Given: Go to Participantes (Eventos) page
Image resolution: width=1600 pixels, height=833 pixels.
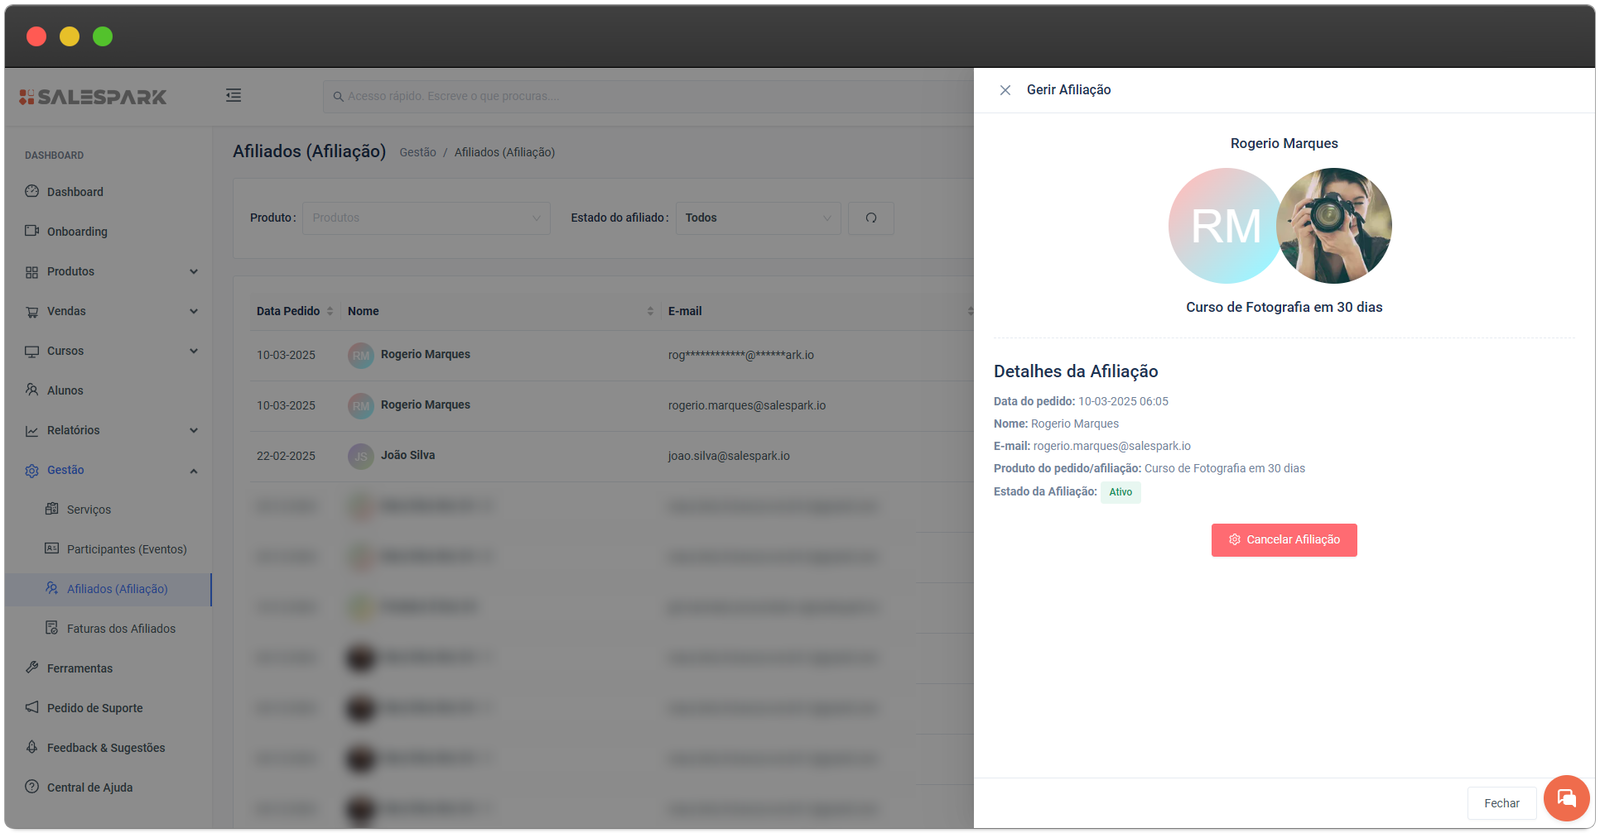Looking at the screenshot, I should (x=126, y=549).
